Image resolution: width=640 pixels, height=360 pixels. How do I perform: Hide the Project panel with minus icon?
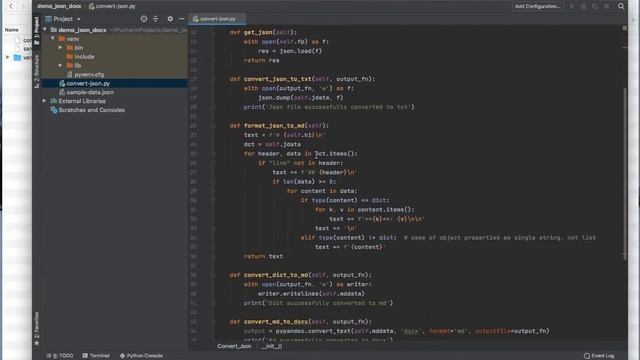pos(181,19)
